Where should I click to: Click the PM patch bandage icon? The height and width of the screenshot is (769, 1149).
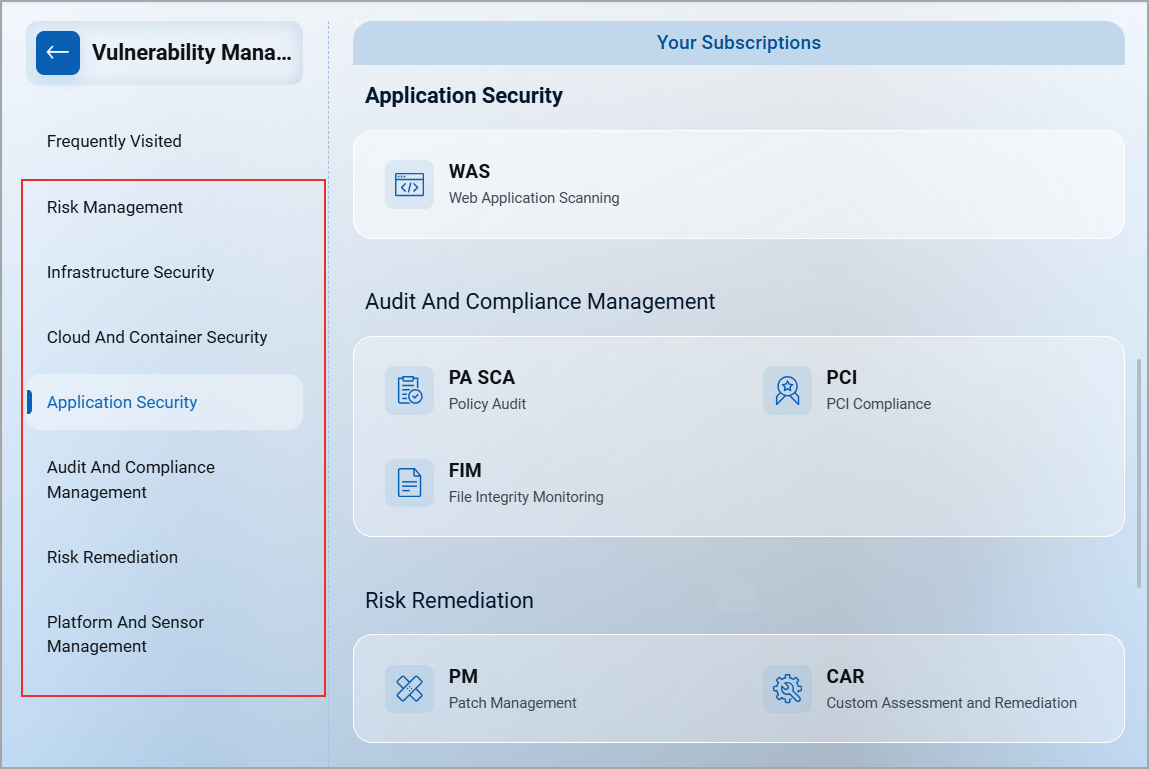[410, 689]
